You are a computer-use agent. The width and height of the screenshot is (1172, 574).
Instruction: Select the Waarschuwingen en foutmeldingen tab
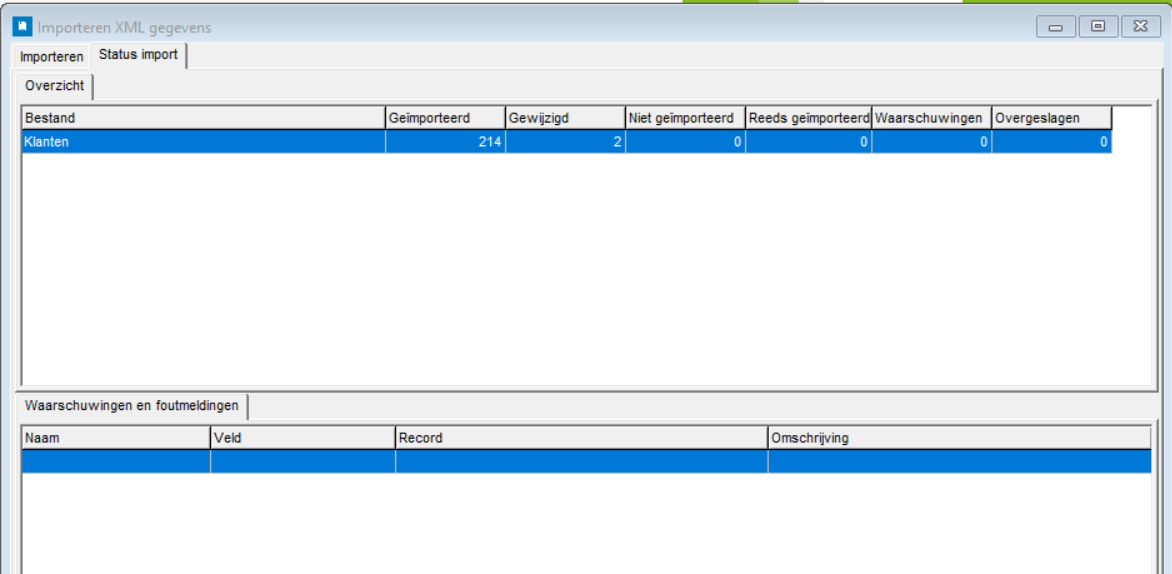coord(132,405)
